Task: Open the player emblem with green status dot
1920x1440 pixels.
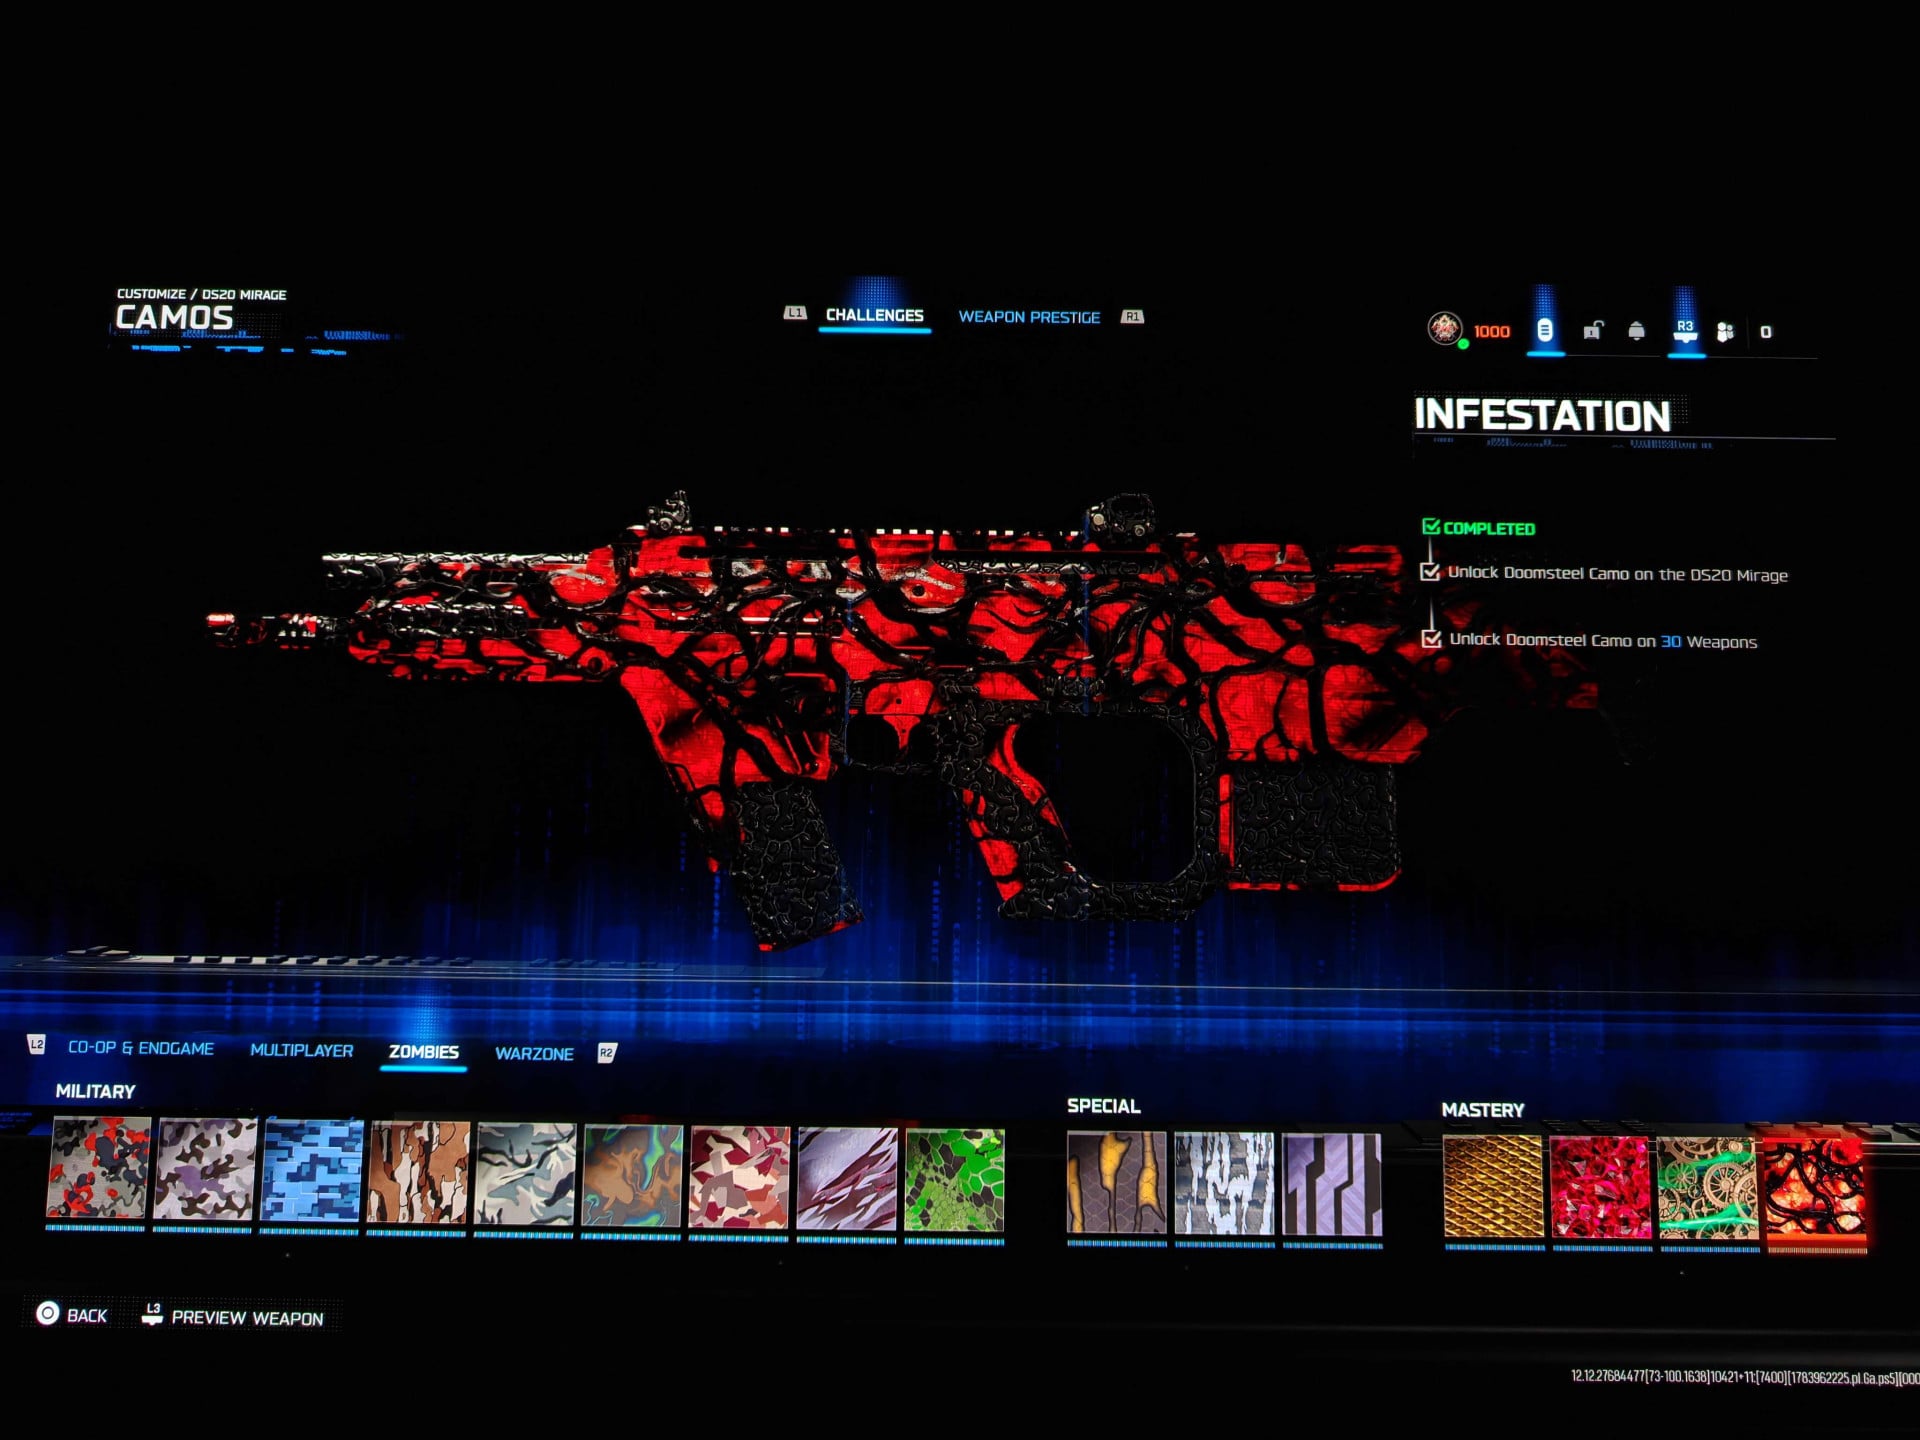Action: click(x=1444, y=329)
